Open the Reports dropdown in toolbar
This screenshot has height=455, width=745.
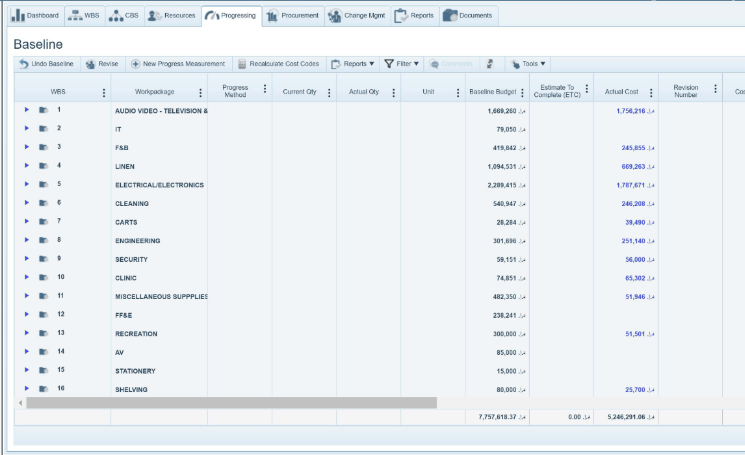coord(353,64)
